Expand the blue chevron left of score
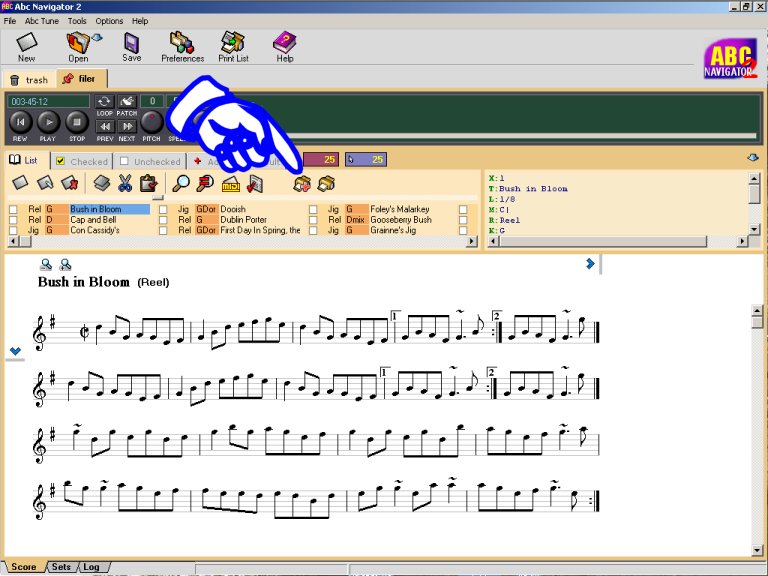 (x=15, y=351)
